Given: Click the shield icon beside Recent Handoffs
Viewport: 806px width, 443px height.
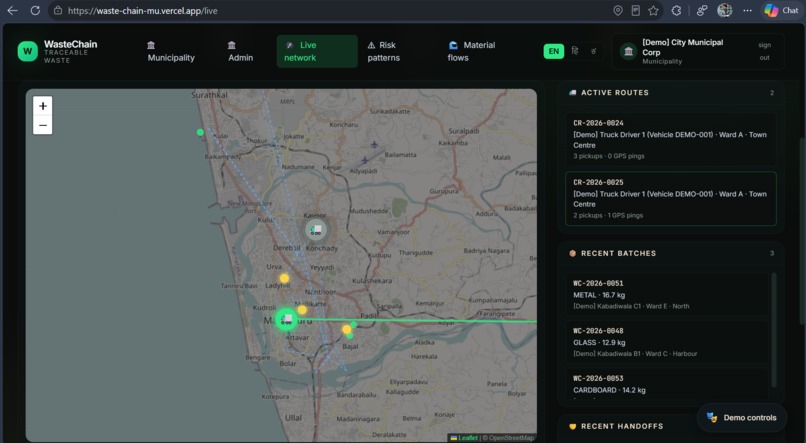Looking at the screenshot, I should (x=573, y=426).
